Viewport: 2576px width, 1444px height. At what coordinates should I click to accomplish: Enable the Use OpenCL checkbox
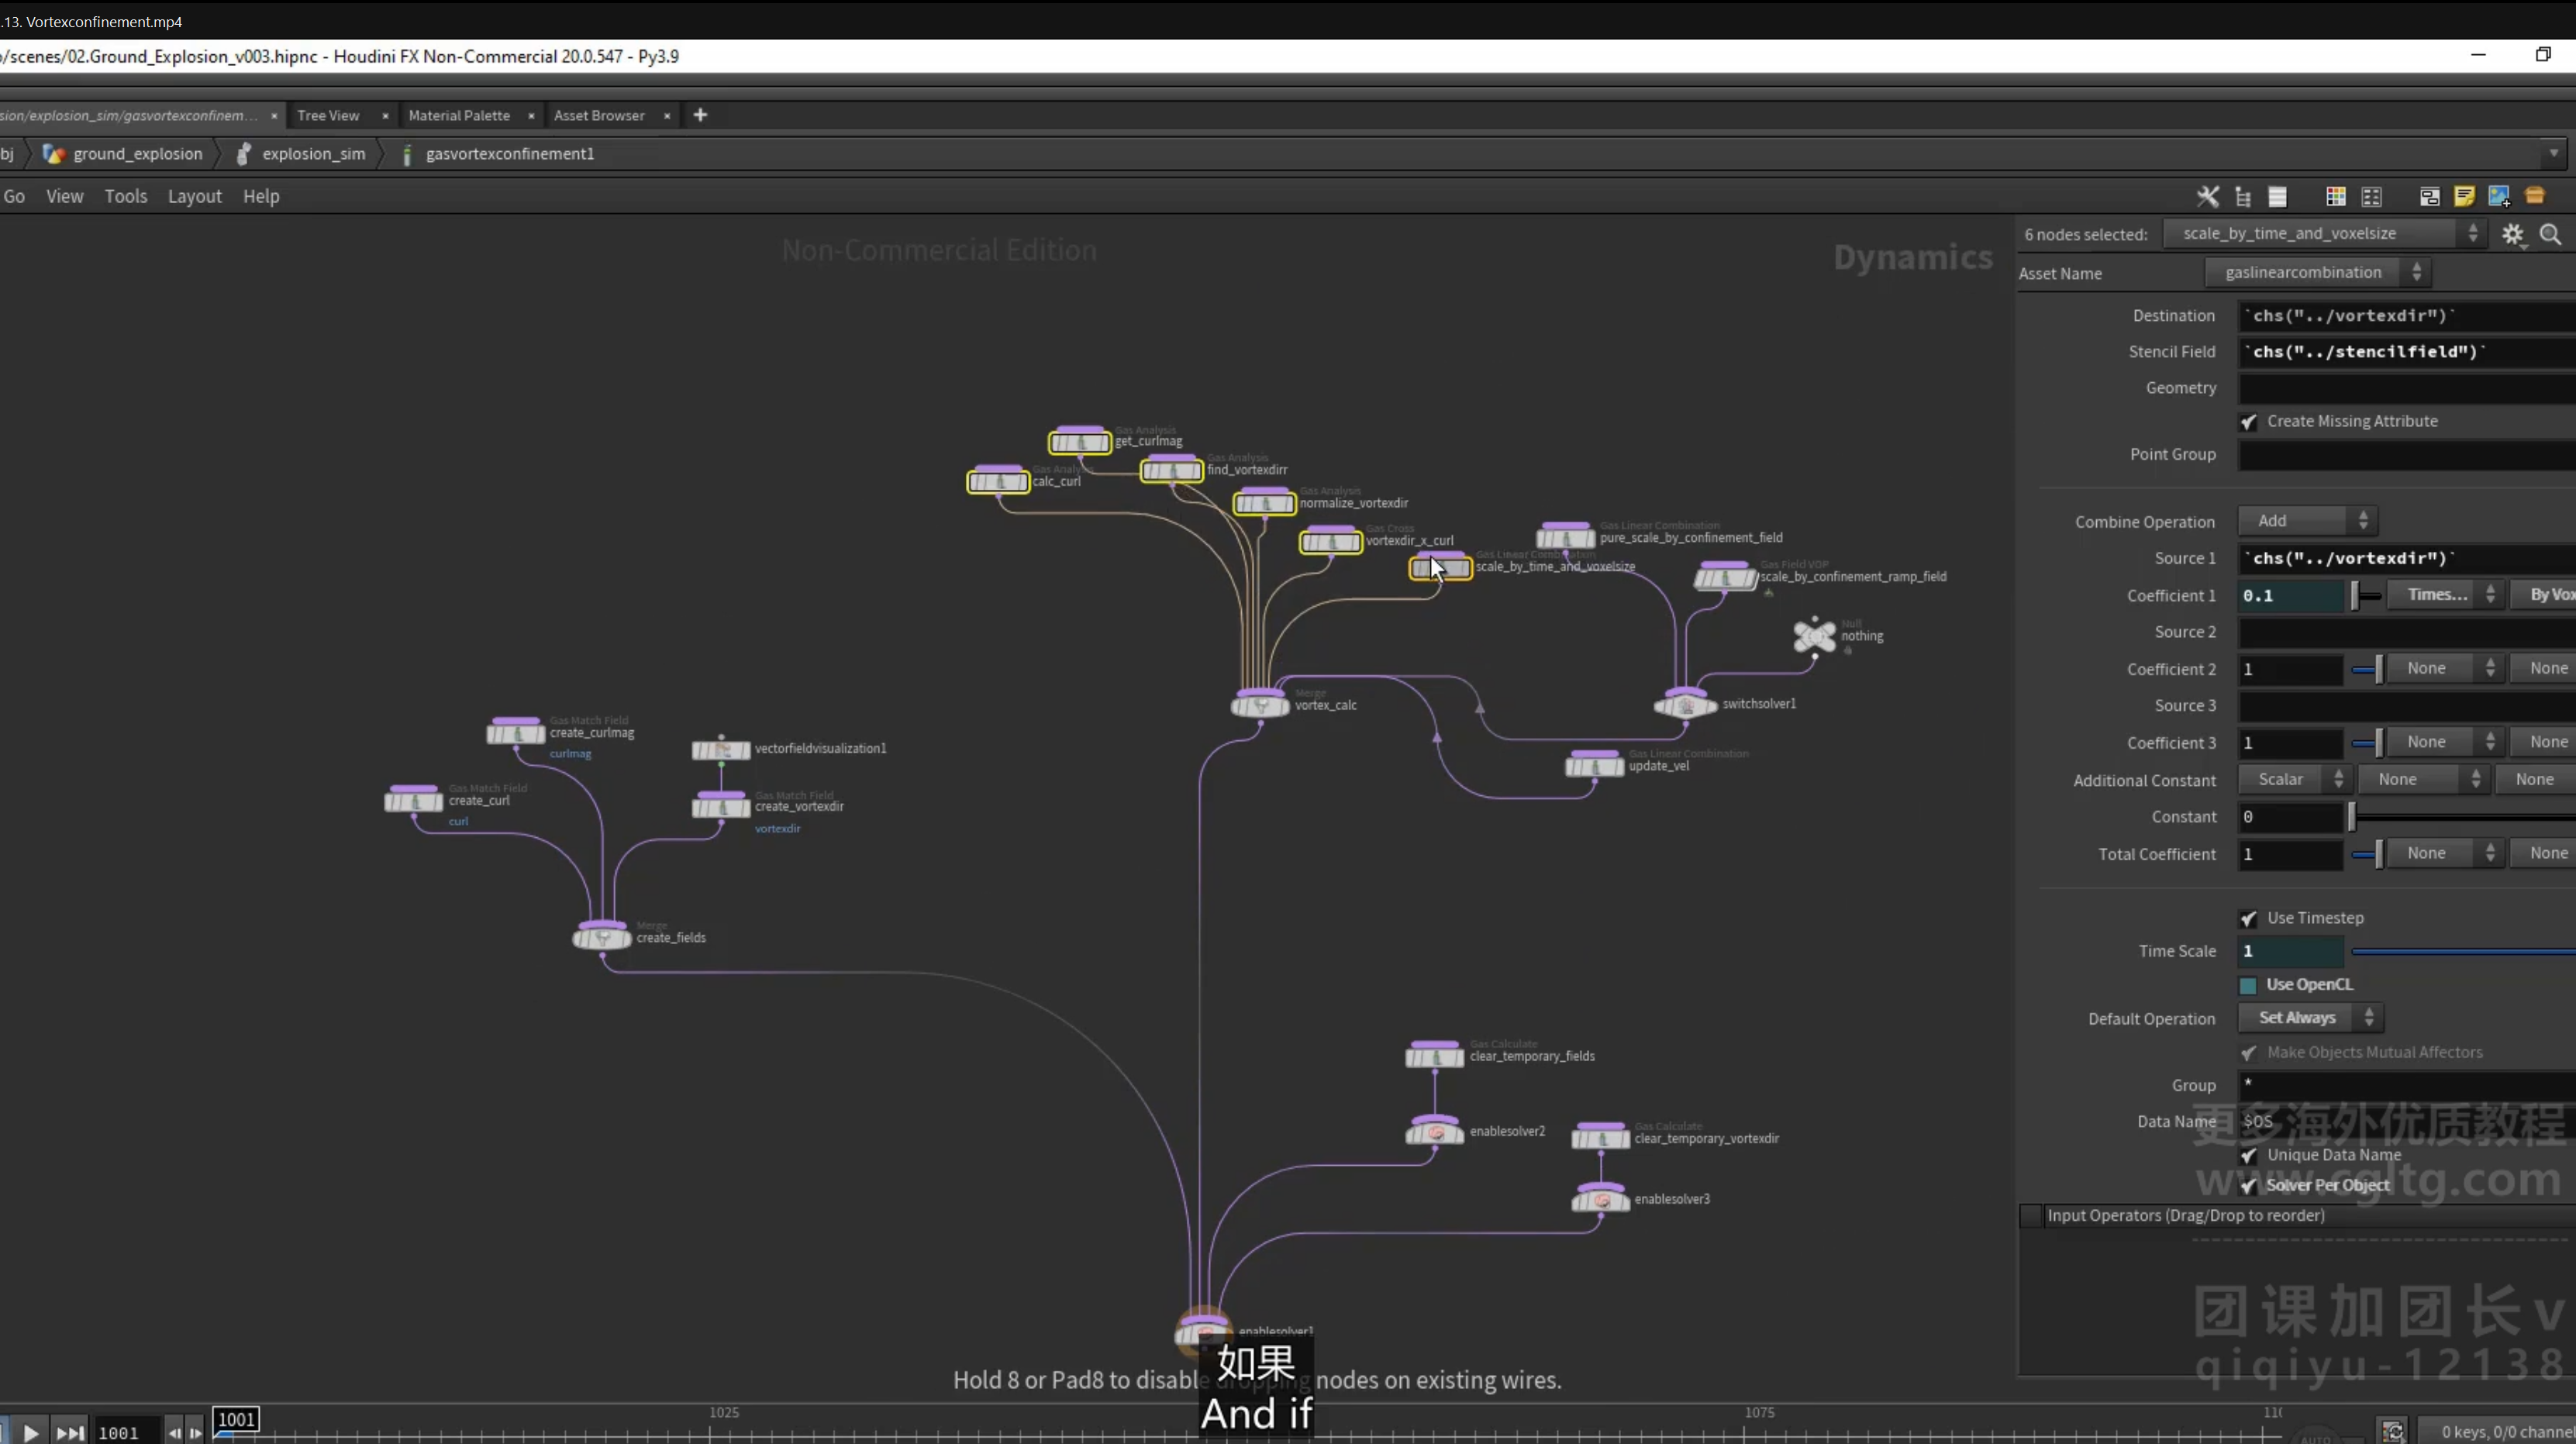(2248, 985)
